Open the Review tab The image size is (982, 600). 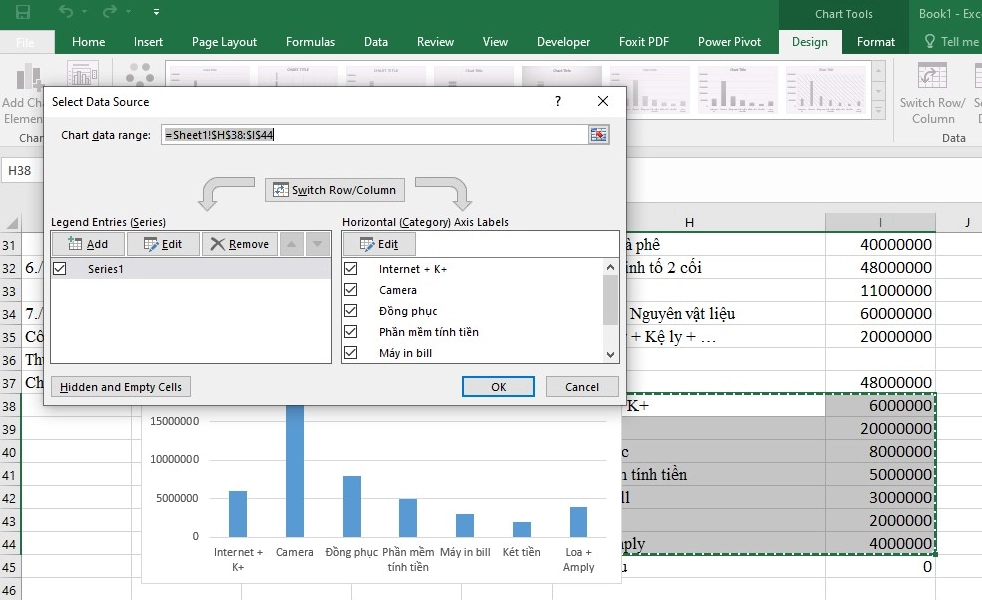point(435,42)
